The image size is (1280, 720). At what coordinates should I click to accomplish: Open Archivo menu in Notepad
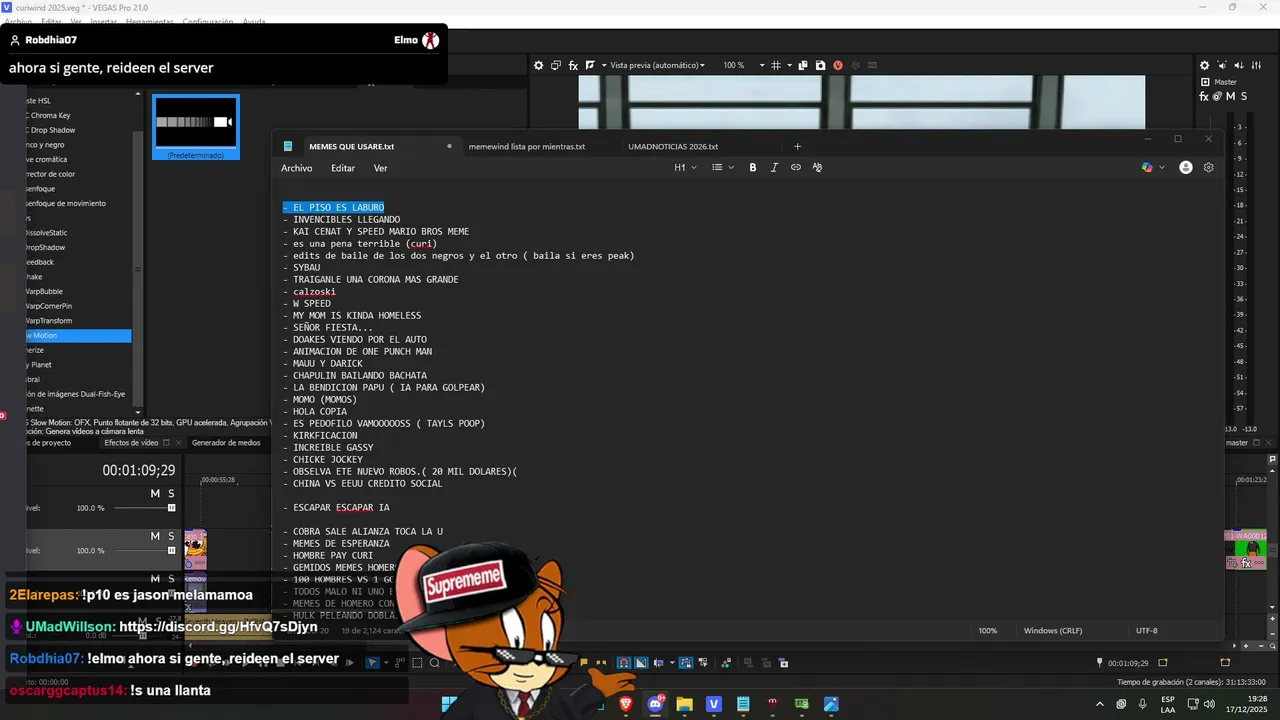(x=297, y=168)
